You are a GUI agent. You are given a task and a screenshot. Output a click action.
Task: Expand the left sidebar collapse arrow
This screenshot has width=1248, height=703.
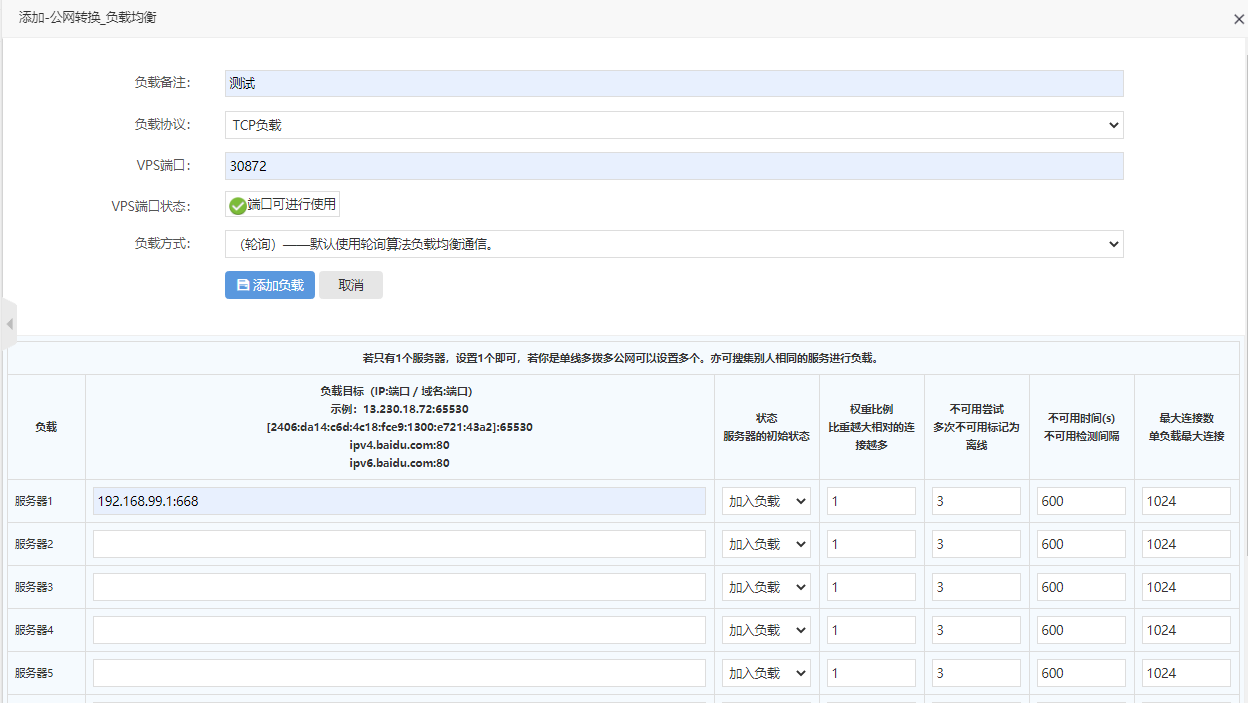(9, 324)
